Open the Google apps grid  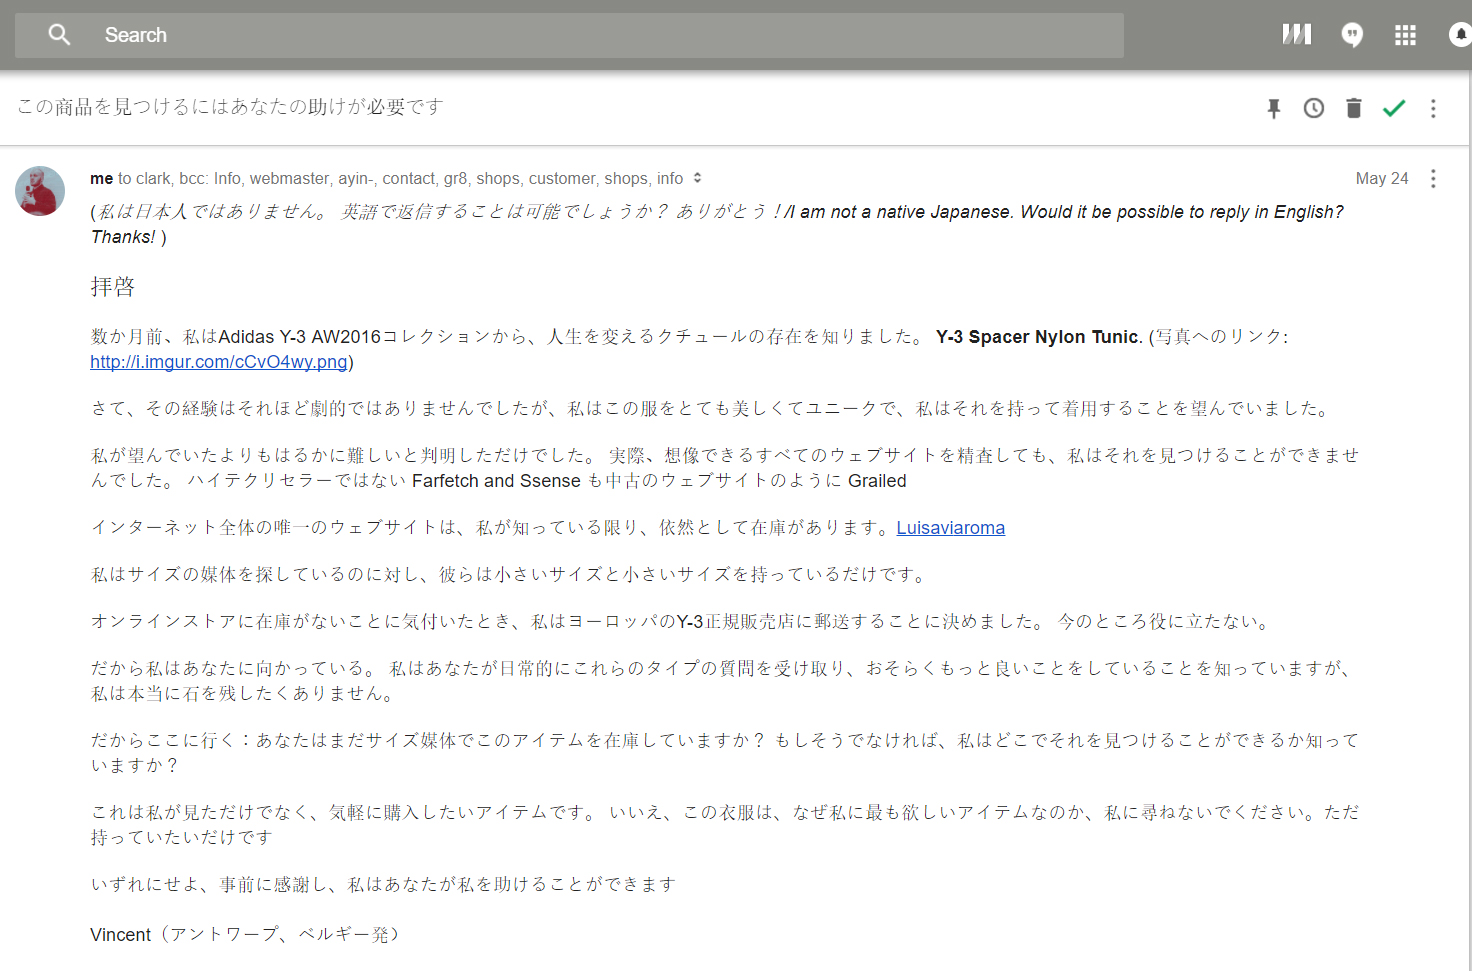tap(1405, 35)
